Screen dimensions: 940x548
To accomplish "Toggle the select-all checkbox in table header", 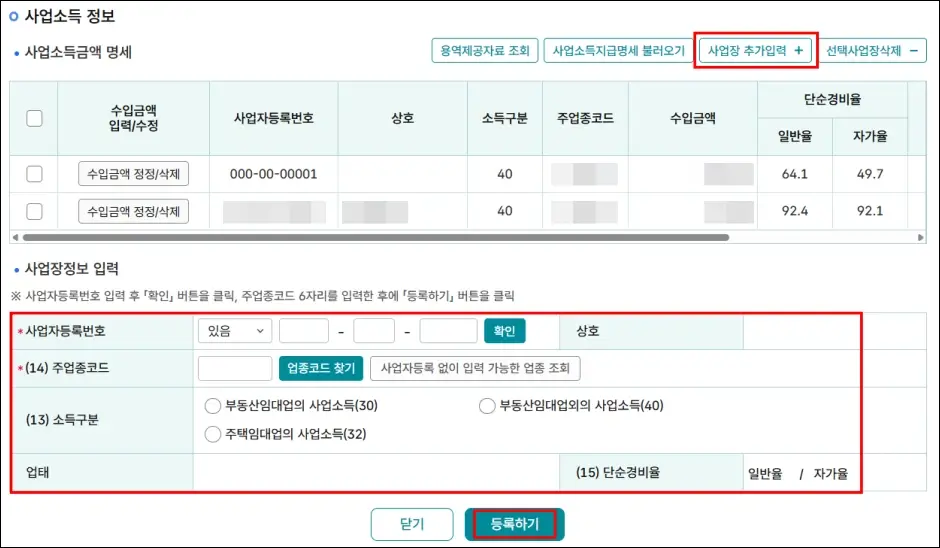I will click(x=34, y=118).
